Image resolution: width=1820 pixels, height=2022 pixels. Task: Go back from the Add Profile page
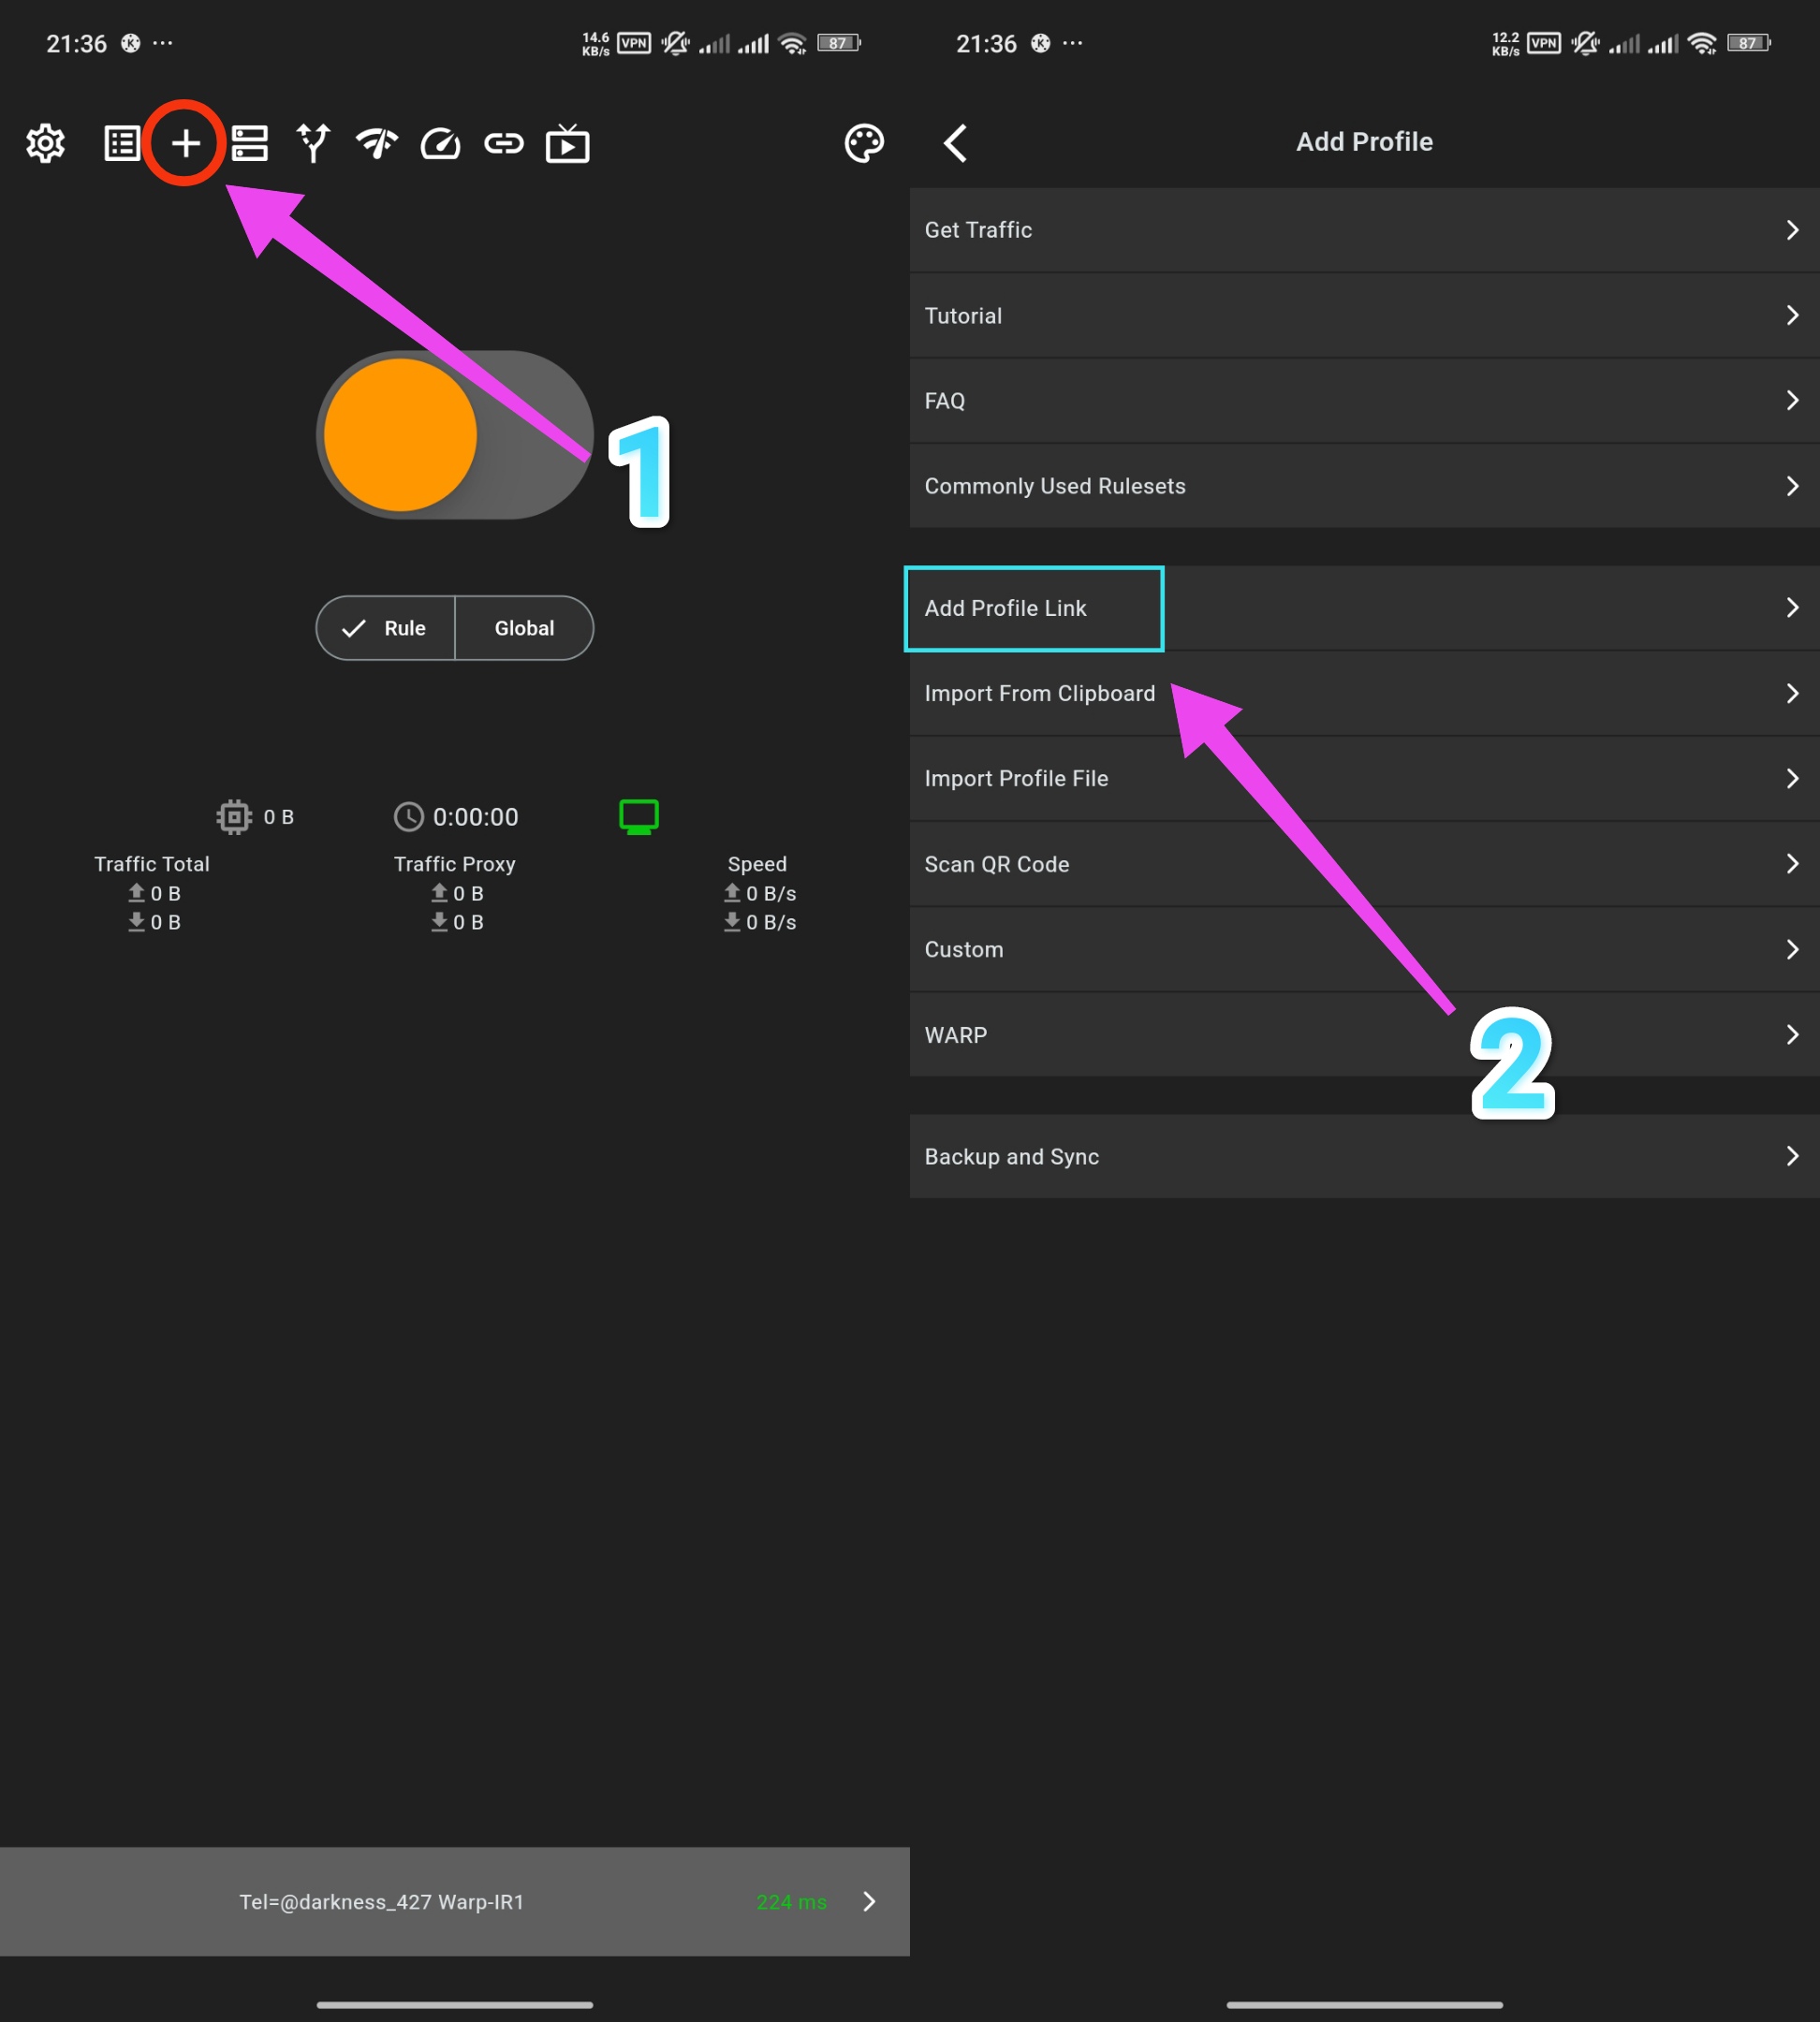click(x=955, y=142)
